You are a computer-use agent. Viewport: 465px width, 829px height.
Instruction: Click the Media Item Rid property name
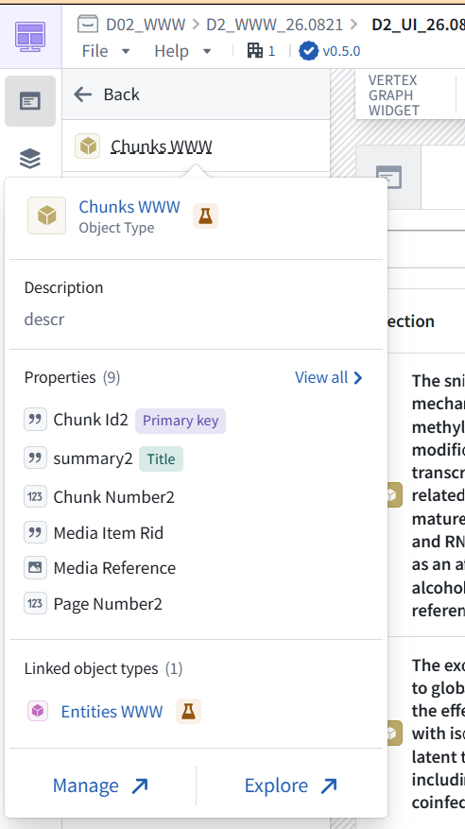[108, 532]
